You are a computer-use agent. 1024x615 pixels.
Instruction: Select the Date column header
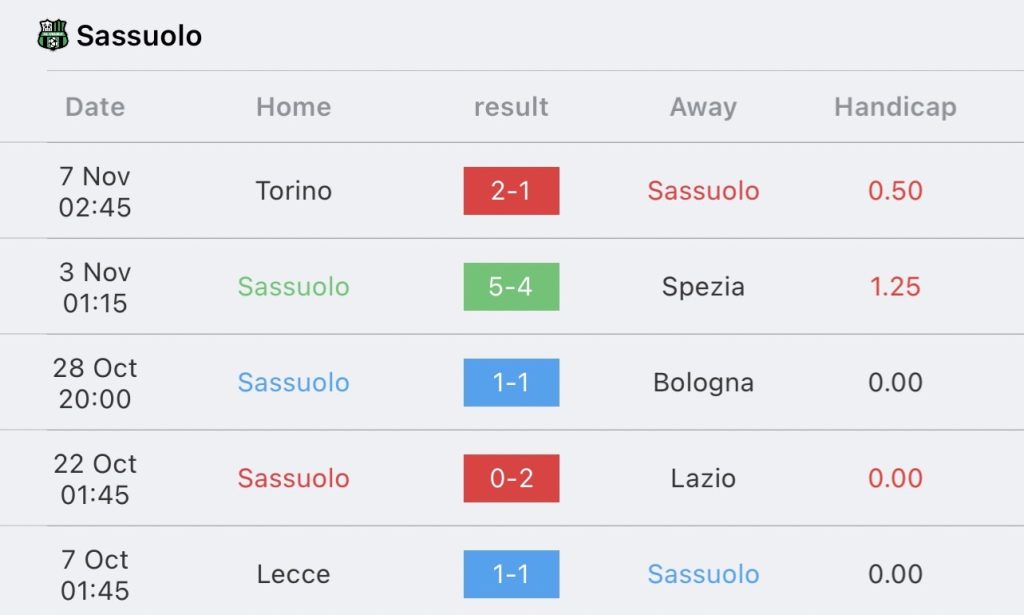click(x=95, y=107)
